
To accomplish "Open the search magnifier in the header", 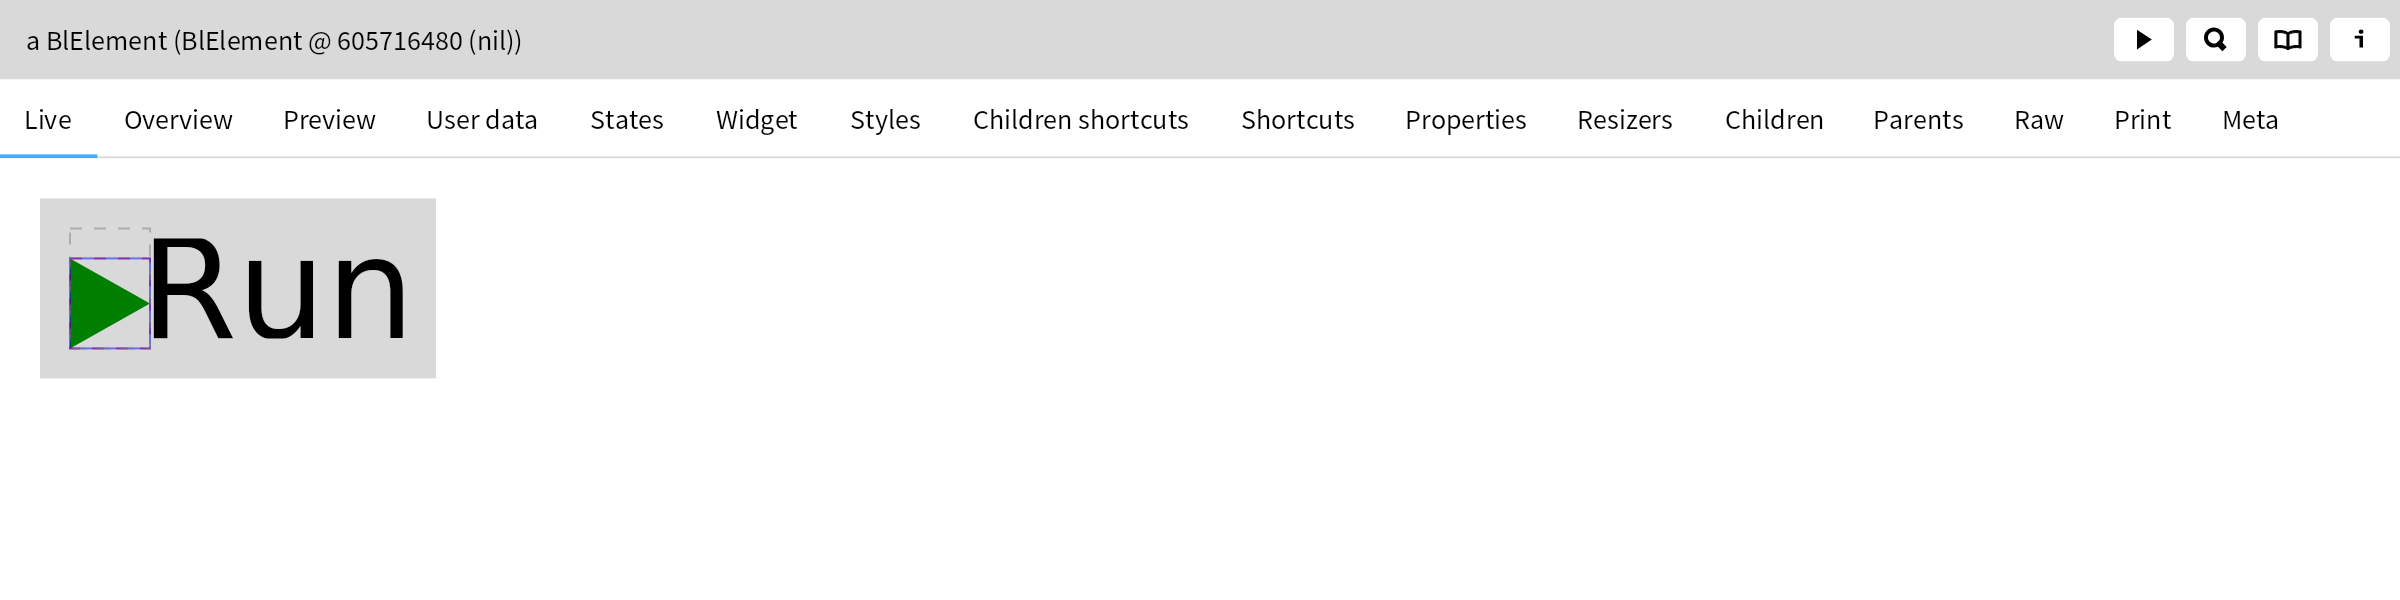I will click(2215, 40).
